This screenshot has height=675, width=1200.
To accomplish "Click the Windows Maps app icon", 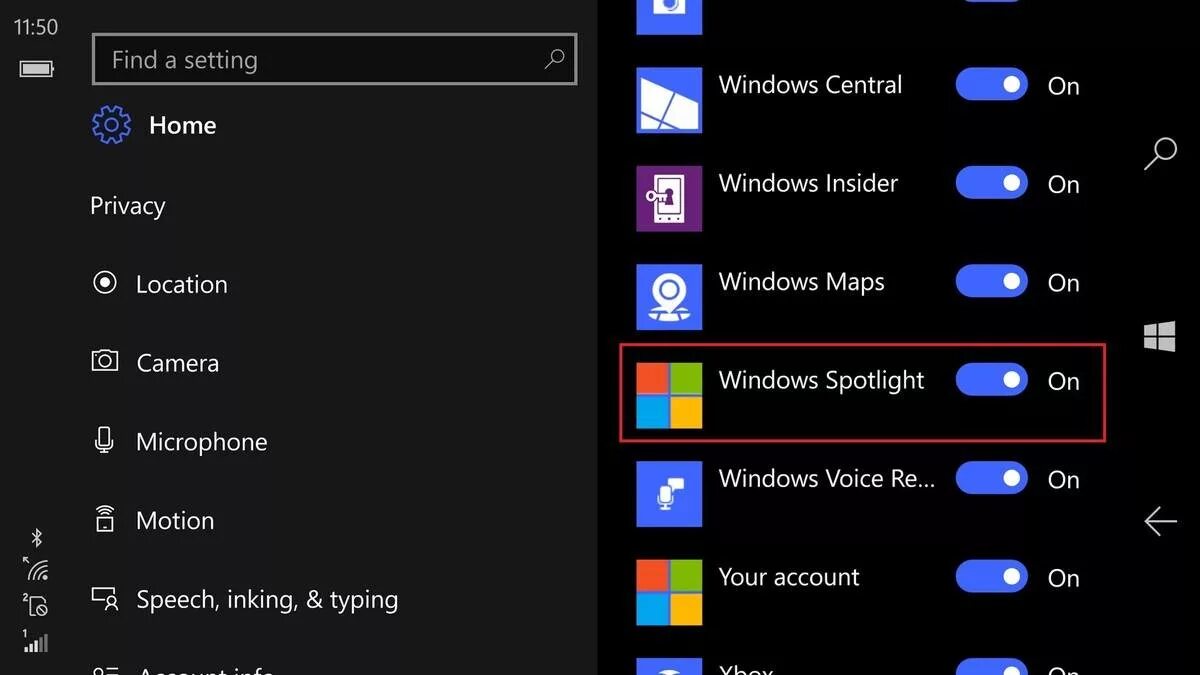I will pyautogui.click(x=669, y=297).
